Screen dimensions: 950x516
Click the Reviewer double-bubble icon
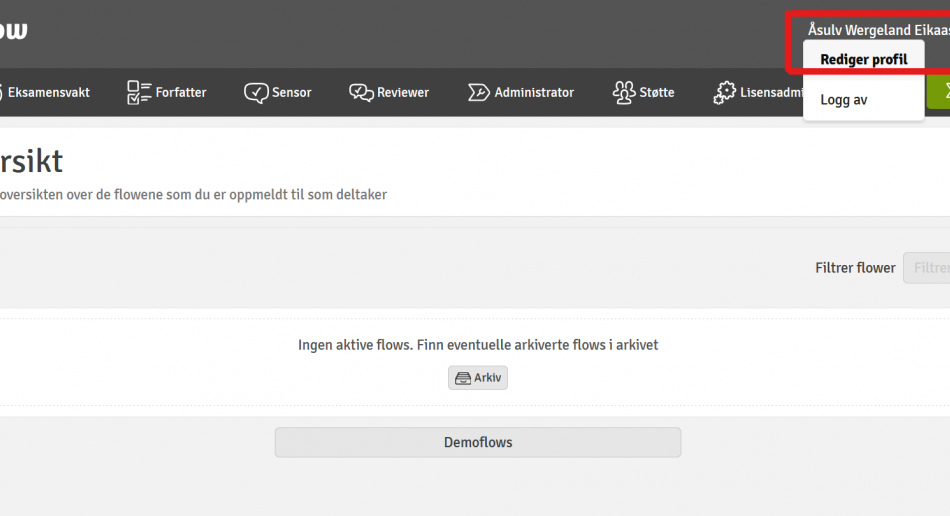click(x=361, y=93)
